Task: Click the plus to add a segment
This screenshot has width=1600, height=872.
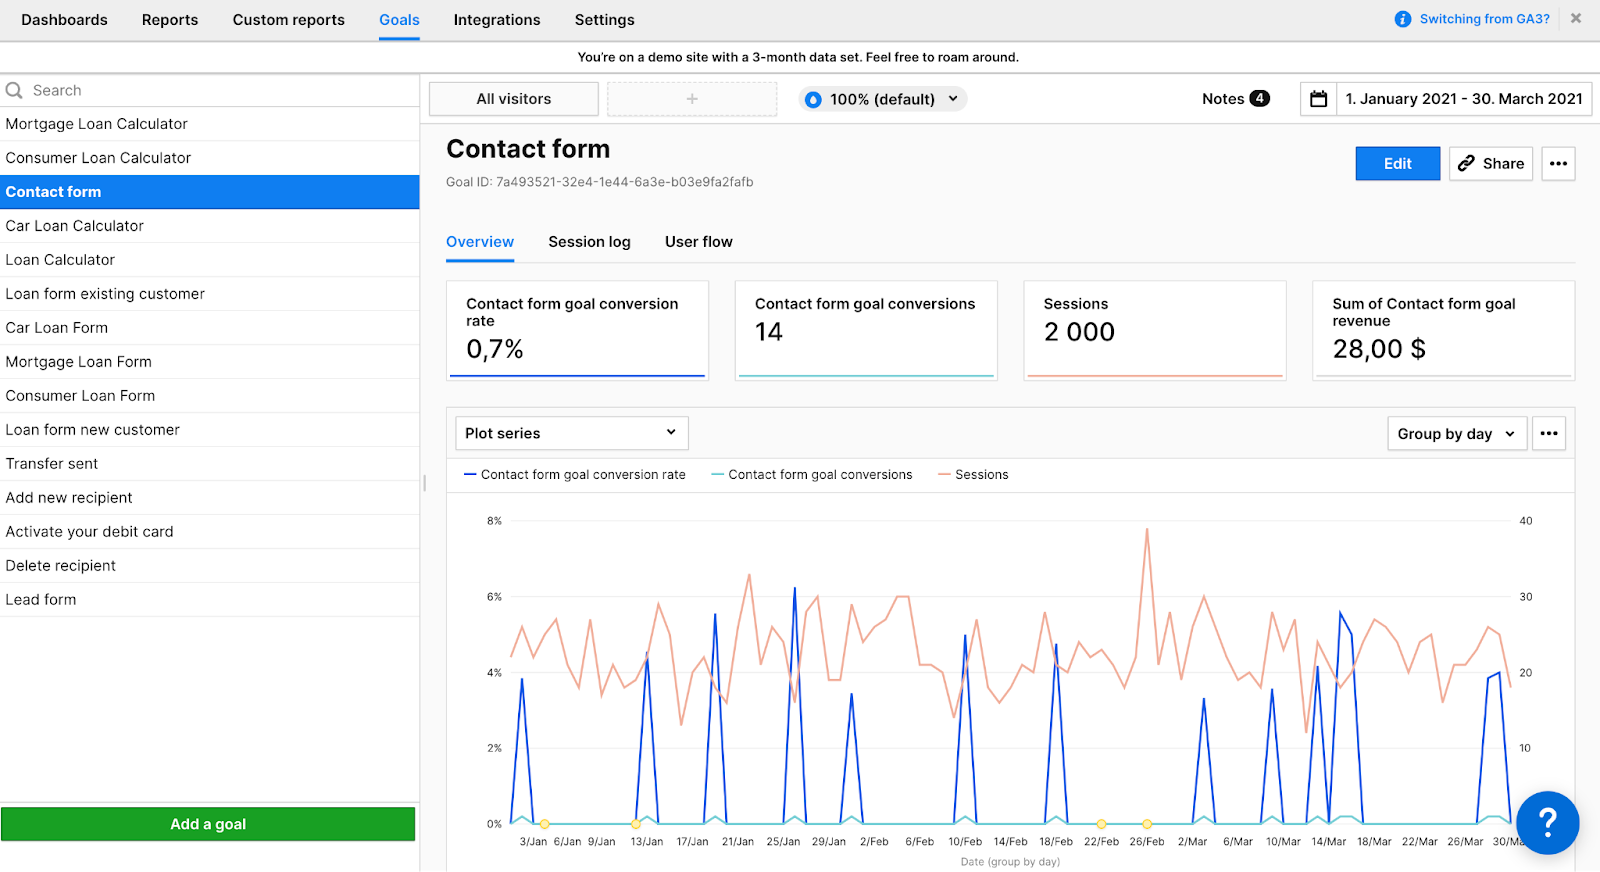Action: pos(692,99)
